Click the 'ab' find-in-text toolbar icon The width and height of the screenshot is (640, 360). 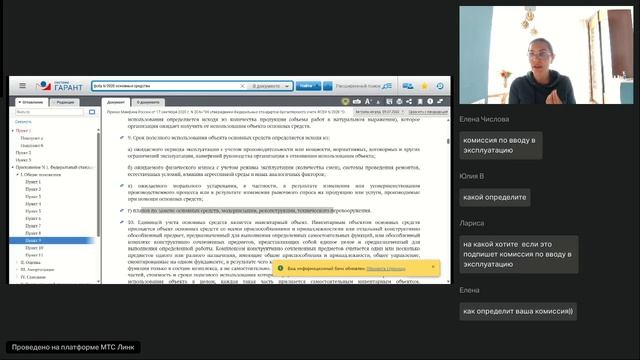point(356,101)
